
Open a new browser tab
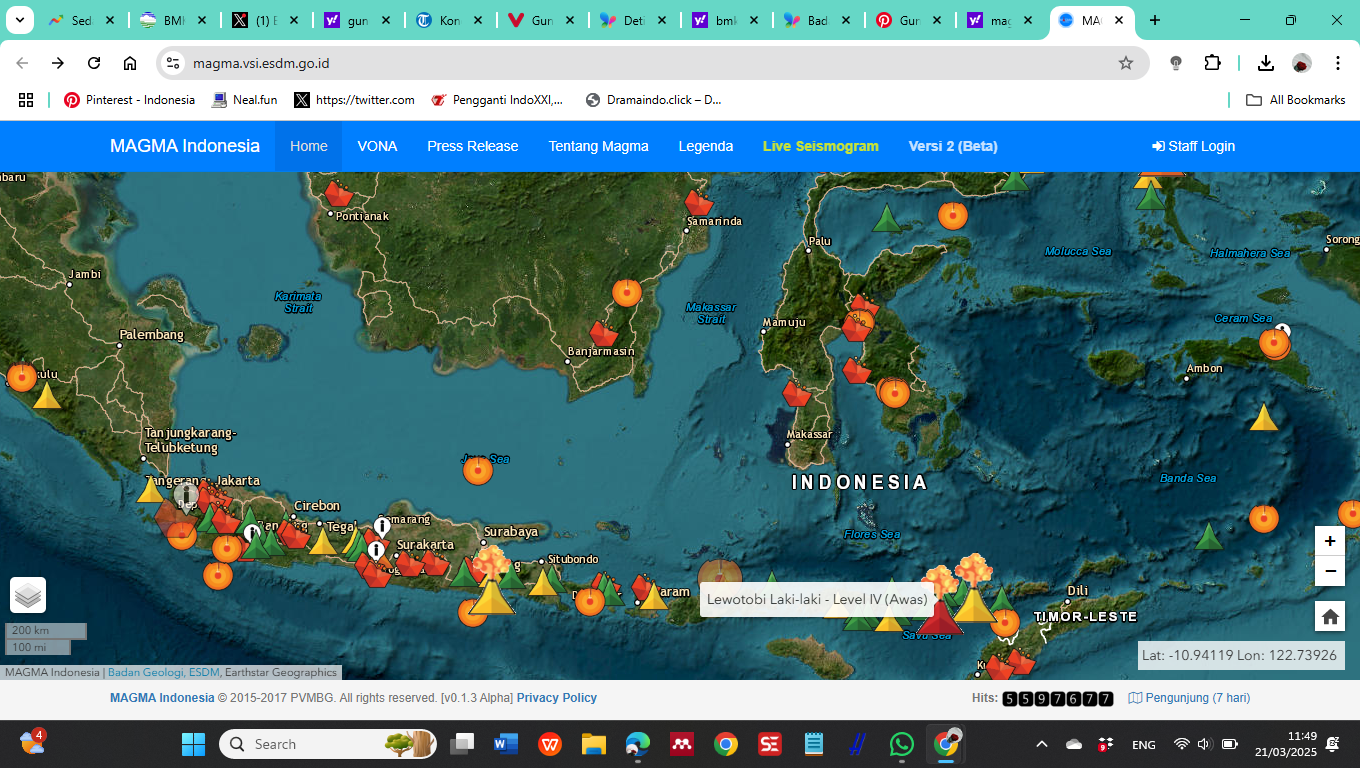click(1155, 20)
